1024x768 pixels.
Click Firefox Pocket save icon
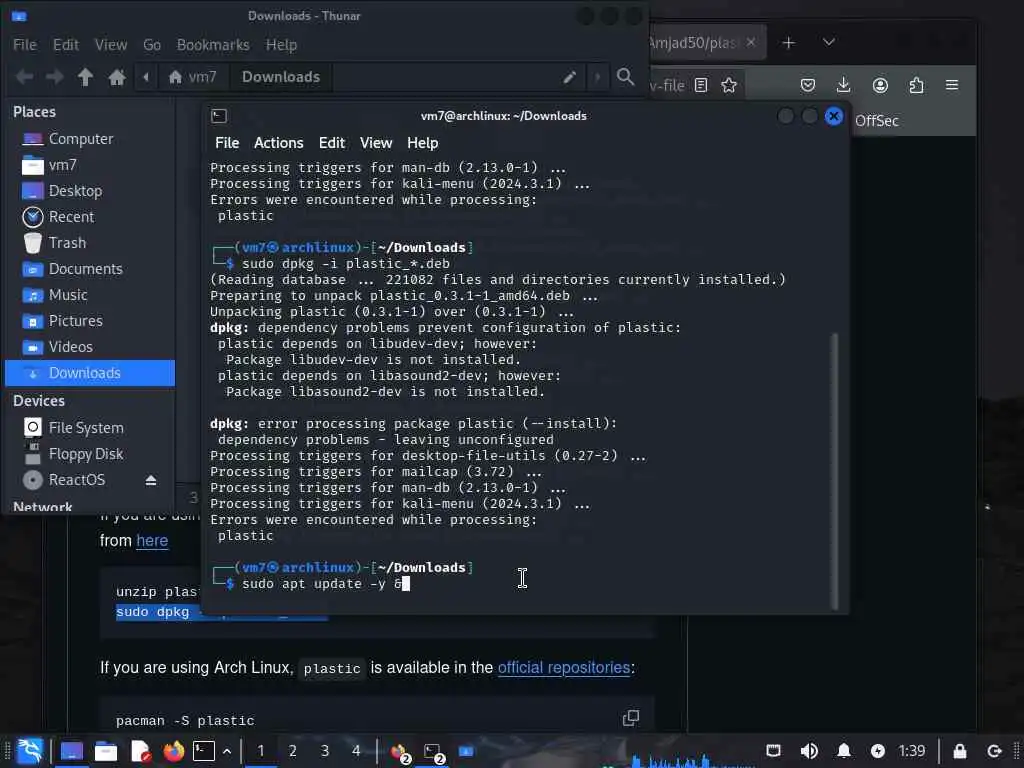click(x=808, y=86)
